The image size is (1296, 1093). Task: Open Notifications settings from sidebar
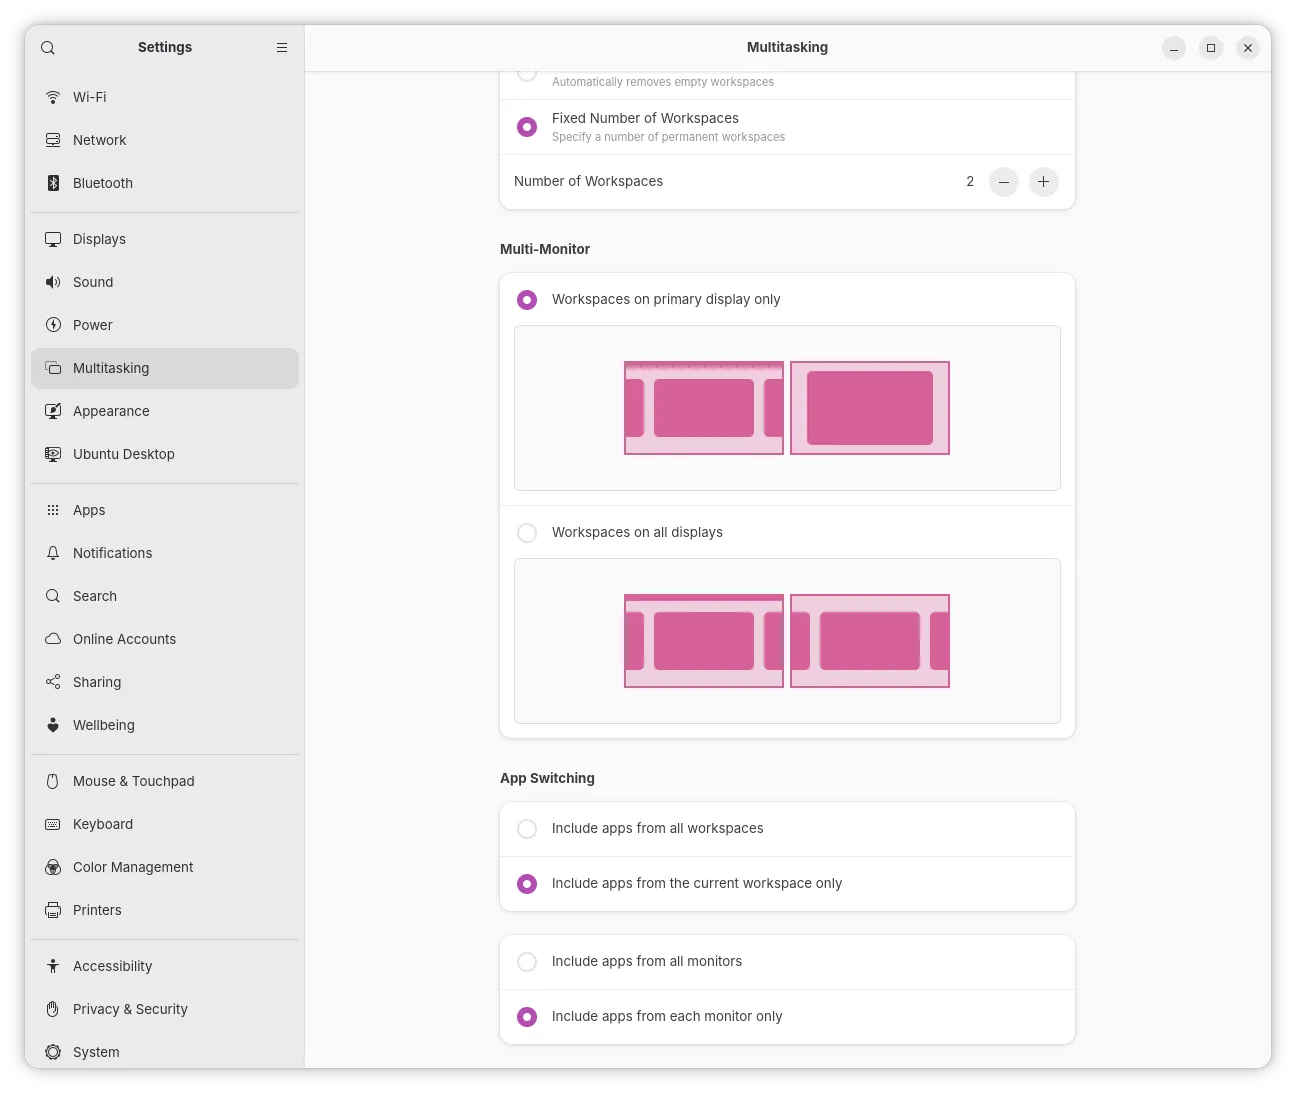(x=112, y=553)
